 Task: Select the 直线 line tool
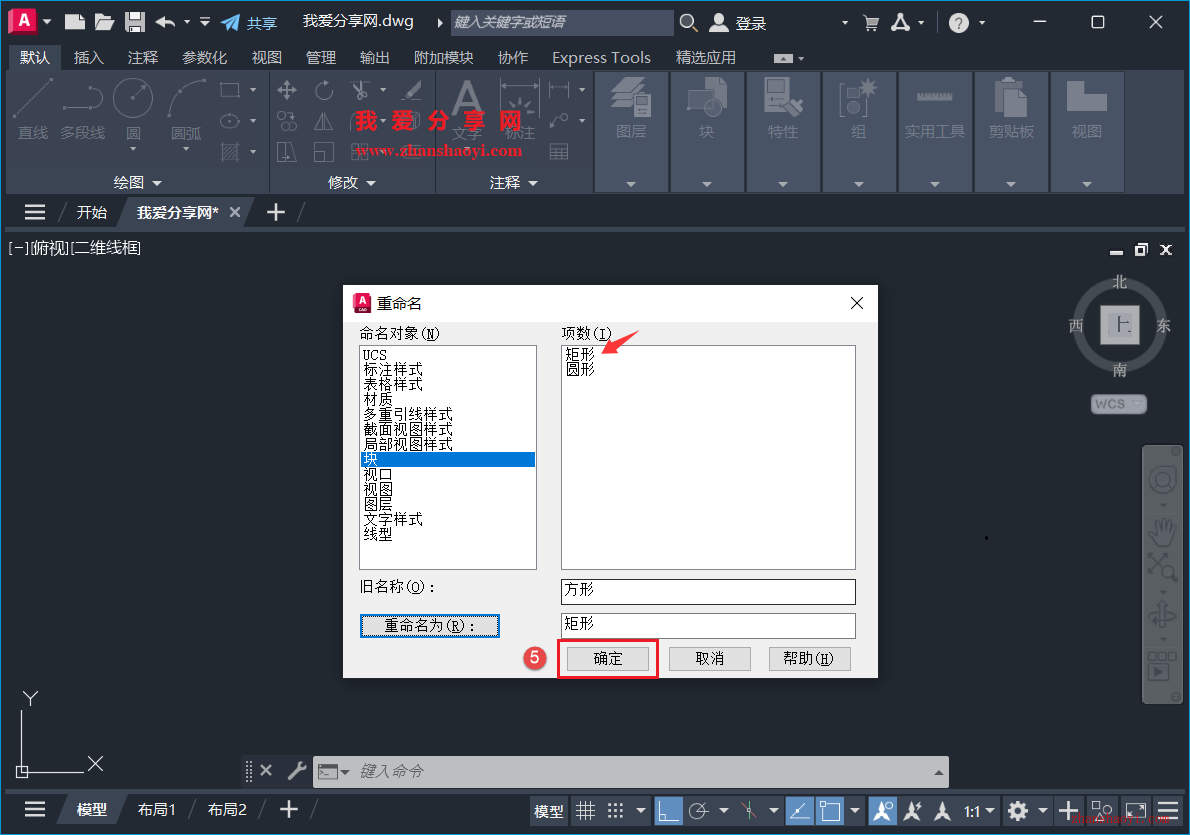(x=33, y=109)
